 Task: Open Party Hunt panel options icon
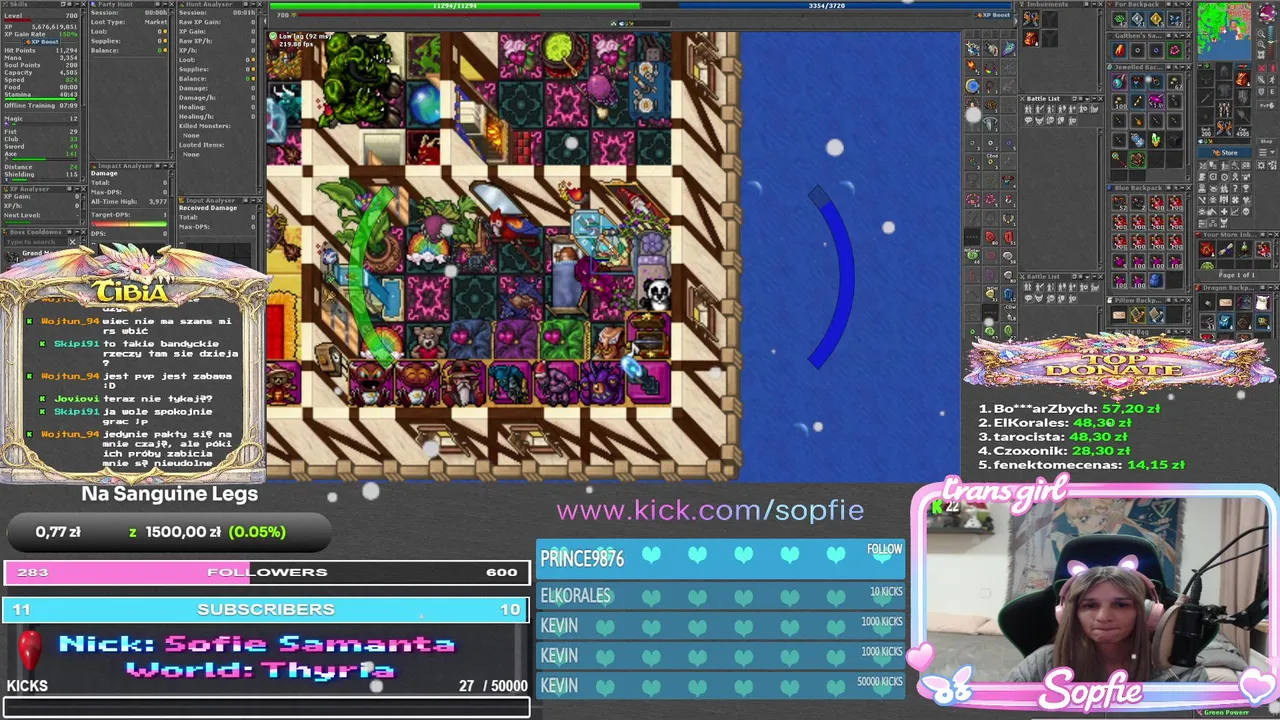[158, 4]
